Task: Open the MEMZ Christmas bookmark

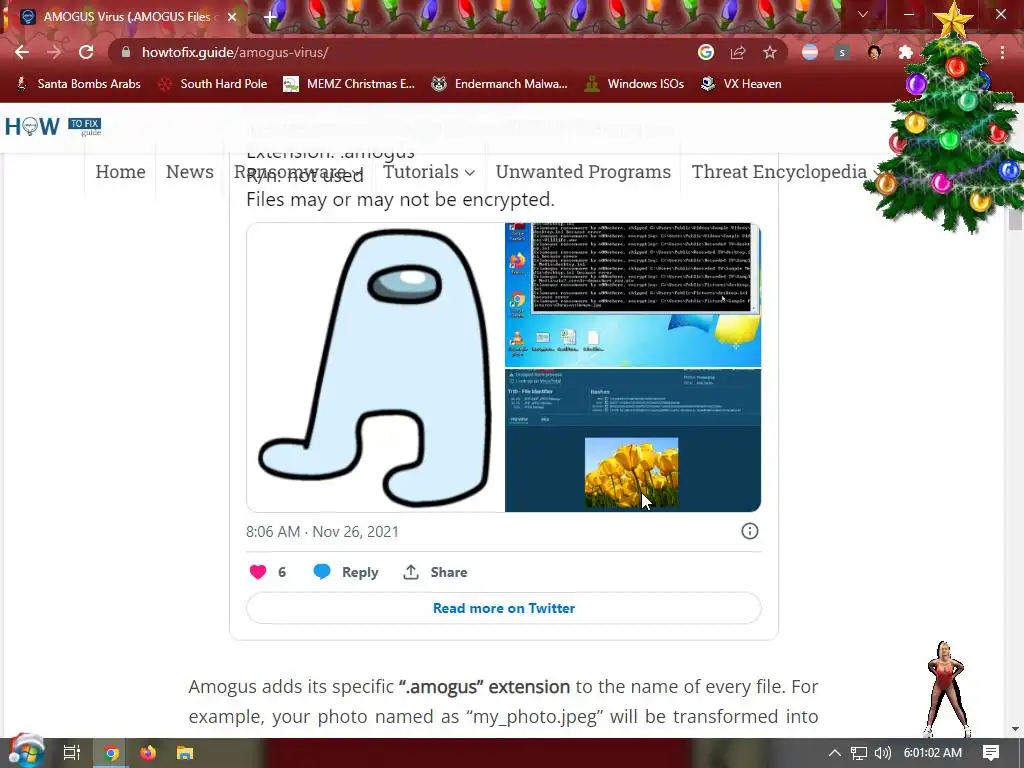Action: [x=349, y=84]
